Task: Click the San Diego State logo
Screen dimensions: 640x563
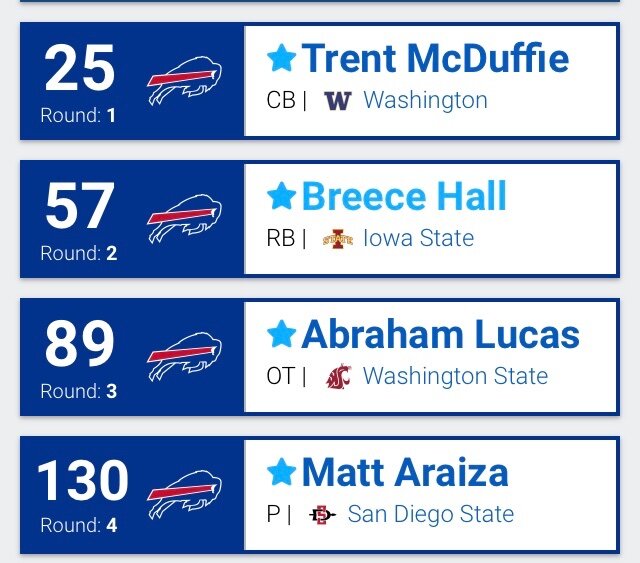Action: 322,514
